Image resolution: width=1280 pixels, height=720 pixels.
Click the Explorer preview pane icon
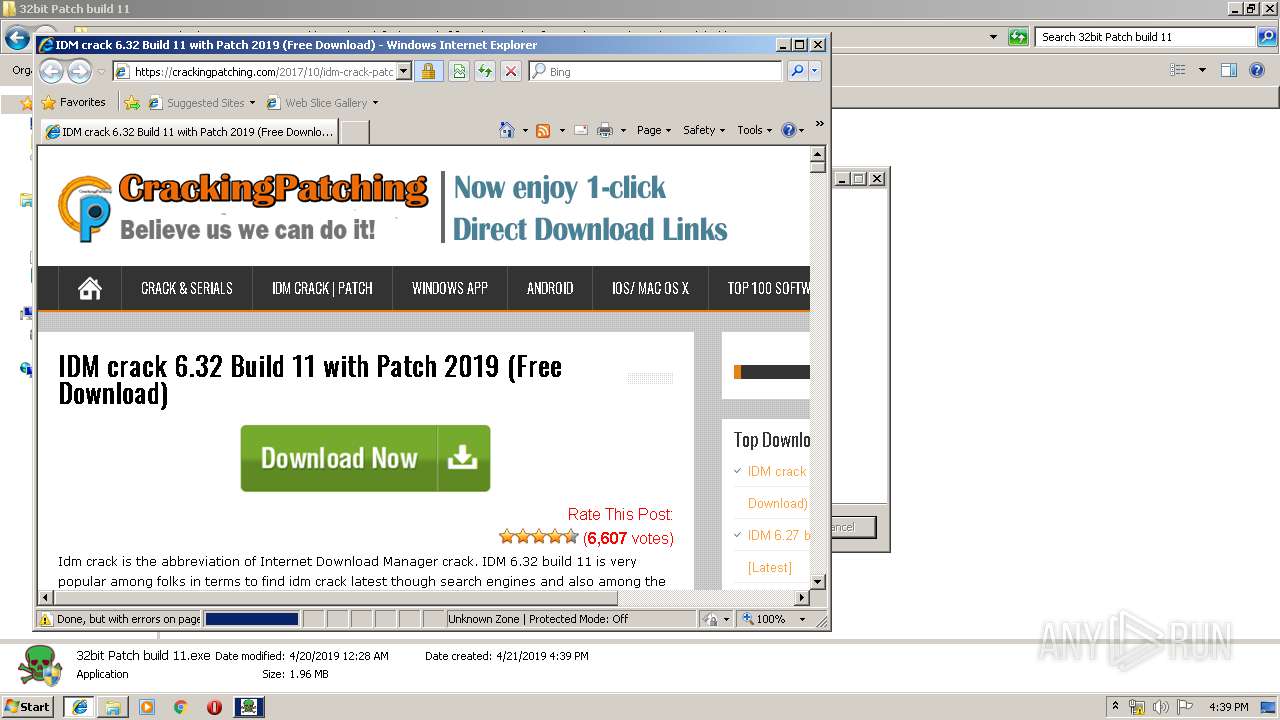pyautogui.click(x=1229, y=70)
